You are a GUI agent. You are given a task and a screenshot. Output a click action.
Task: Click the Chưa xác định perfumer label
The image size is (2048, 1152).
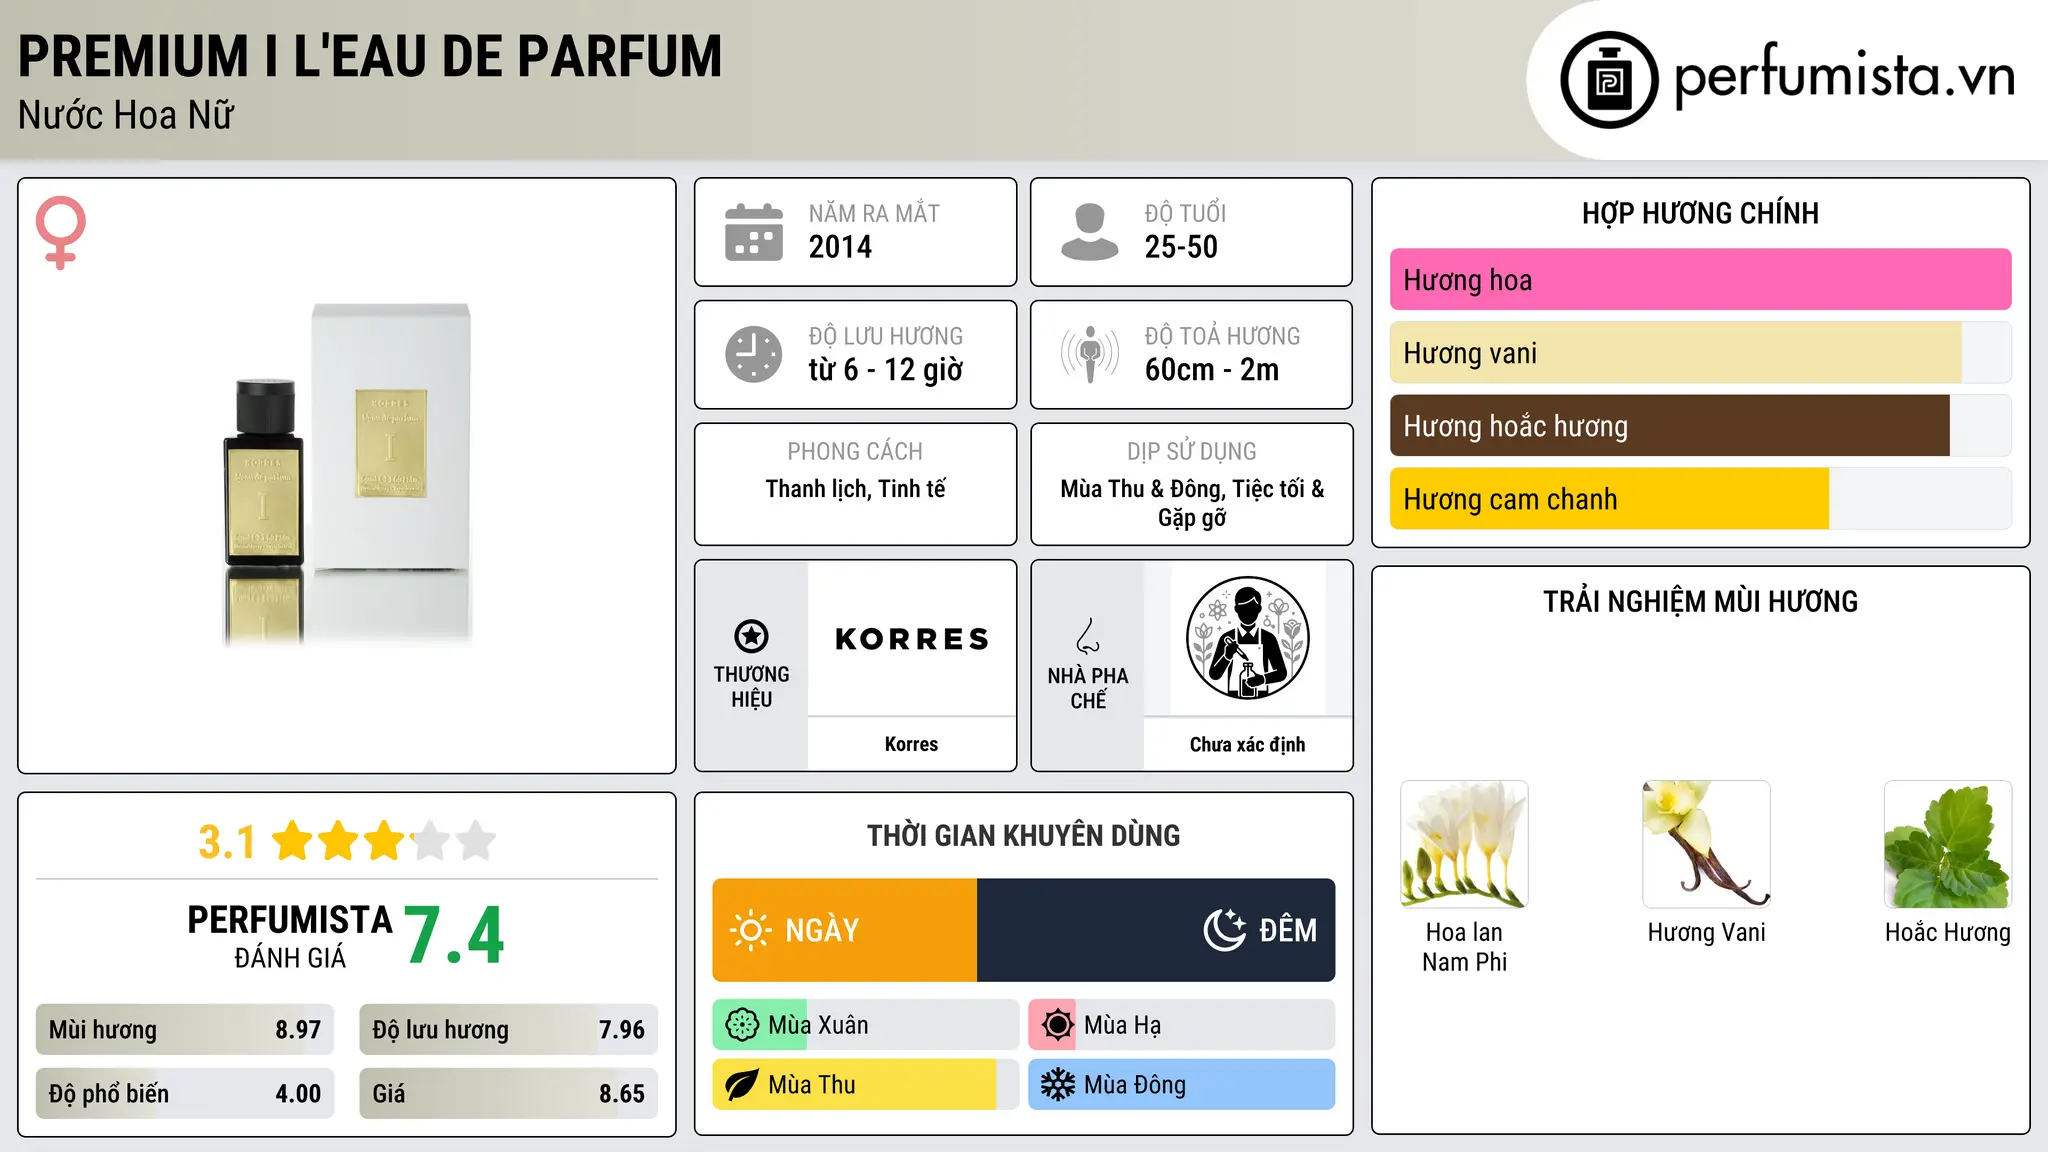(x=1247, y=744)
